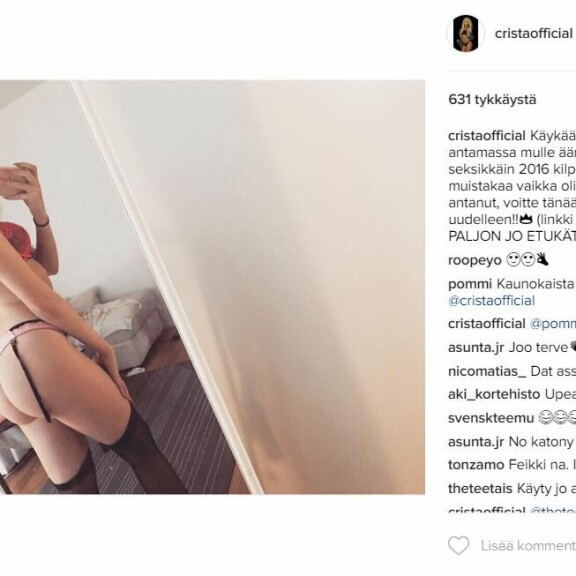The image size is (576, 576).
Task: Open cristaofficial profile avatar
Action: click(465, 33)
